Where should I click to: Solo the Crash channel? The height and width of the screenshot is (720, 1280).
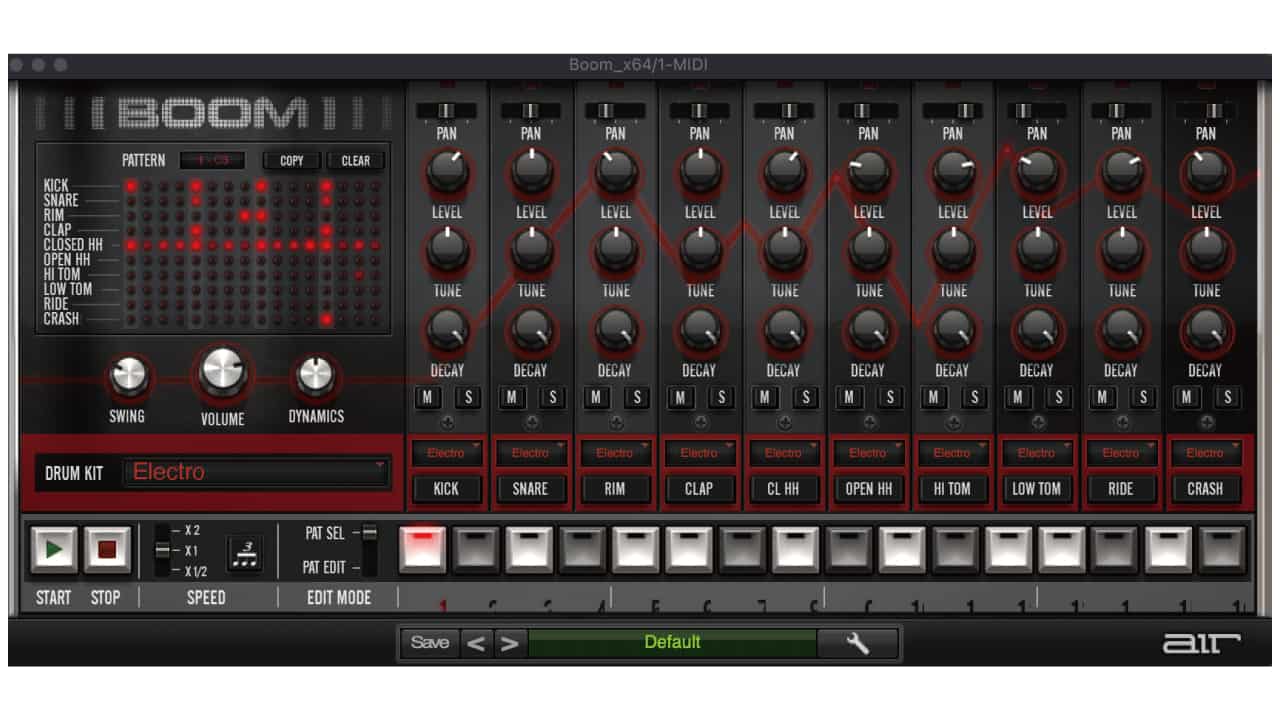1229,397
